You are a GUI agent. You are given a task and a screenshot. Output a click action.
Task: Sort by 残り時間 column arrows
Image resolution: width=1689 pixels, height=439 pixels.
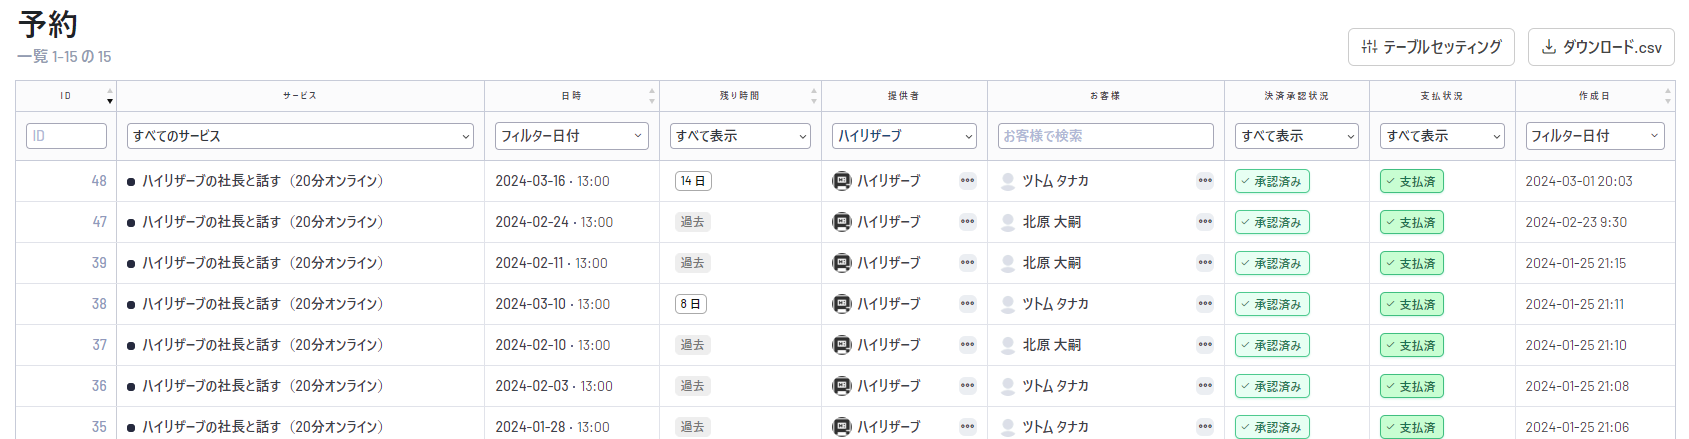pyautogui.click(x=814, y=96)
